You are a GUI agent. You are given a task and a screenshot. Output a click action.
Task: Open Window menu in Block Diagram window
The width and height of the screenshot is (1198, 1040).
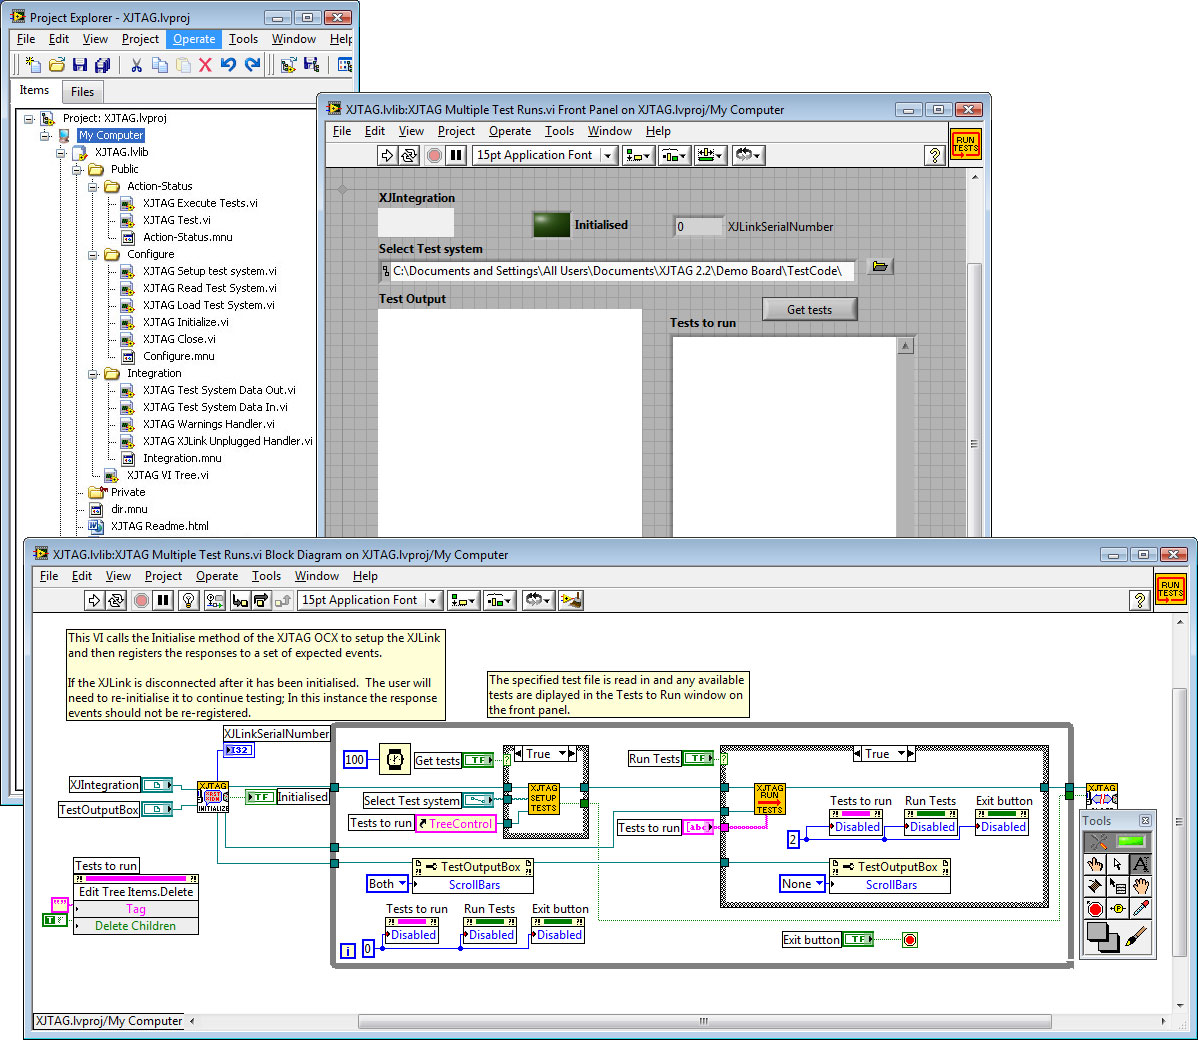[x=316, y=576]
